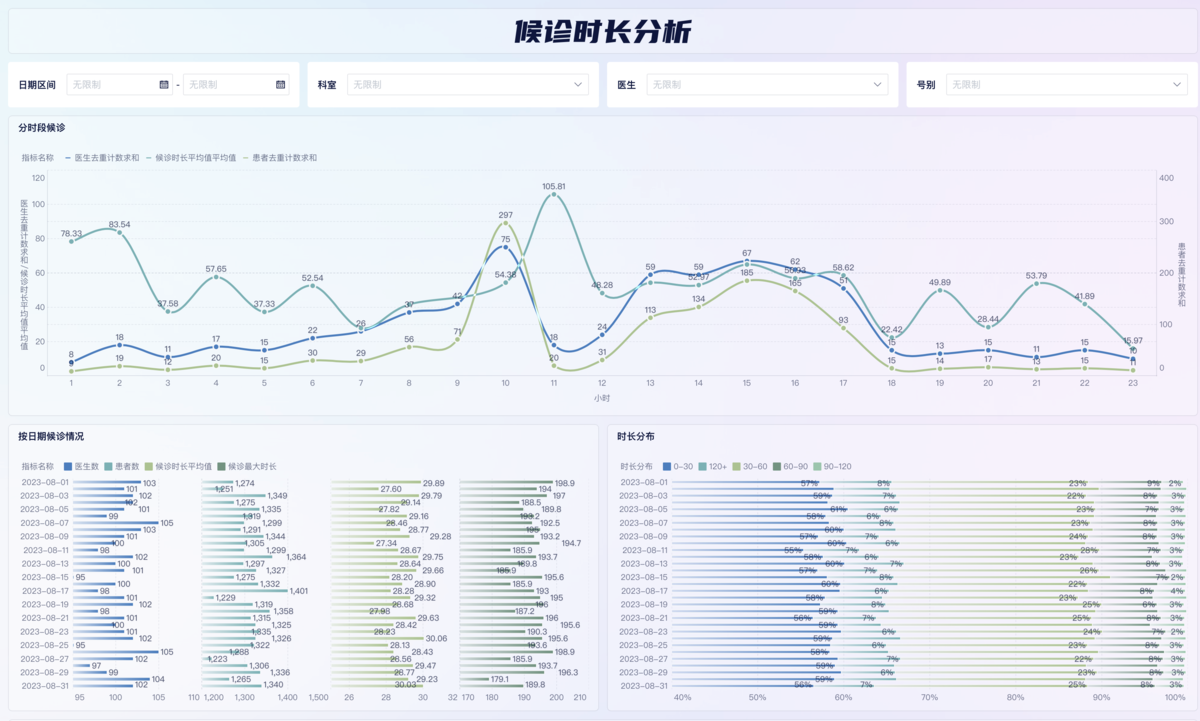Open the start date calendar icon
Image resolution: width=1200 pixels, height=721 pixels.
click(164, 85)
